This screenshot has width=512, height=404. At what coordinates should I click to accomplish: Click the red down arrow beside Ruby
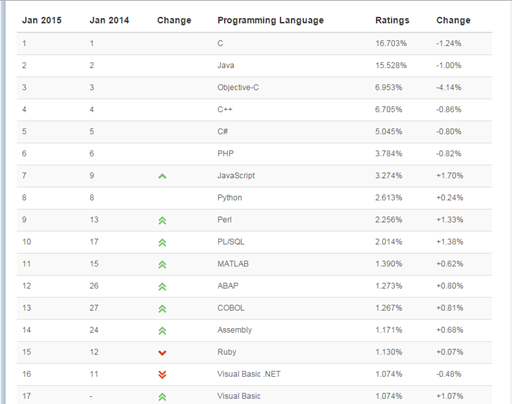(162, 353)
